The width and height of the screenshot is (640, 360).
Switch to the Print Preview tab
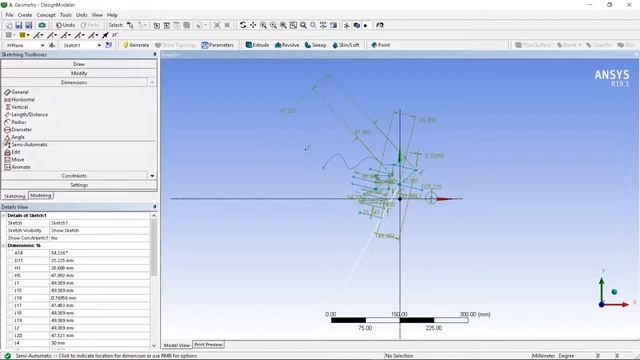pyautogui.click(x=208, y=344)
